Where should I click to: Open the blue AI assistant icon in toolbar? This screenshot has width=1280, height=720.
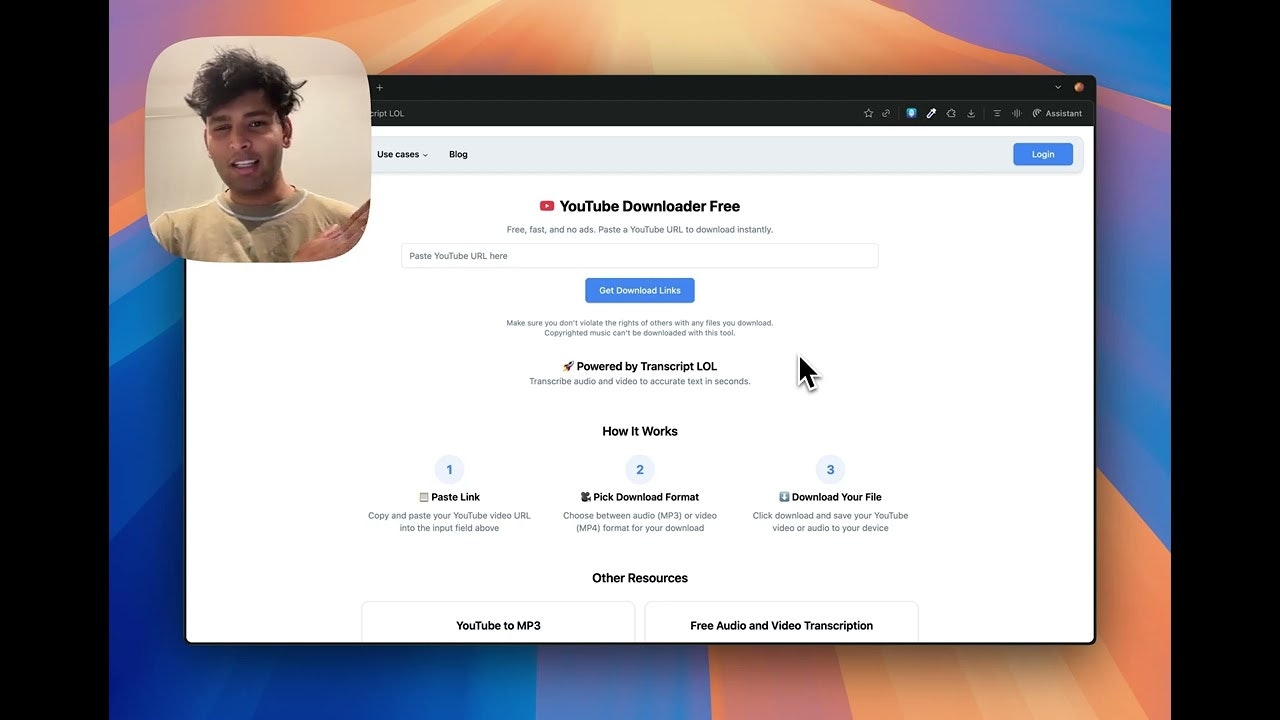(911, 113)
